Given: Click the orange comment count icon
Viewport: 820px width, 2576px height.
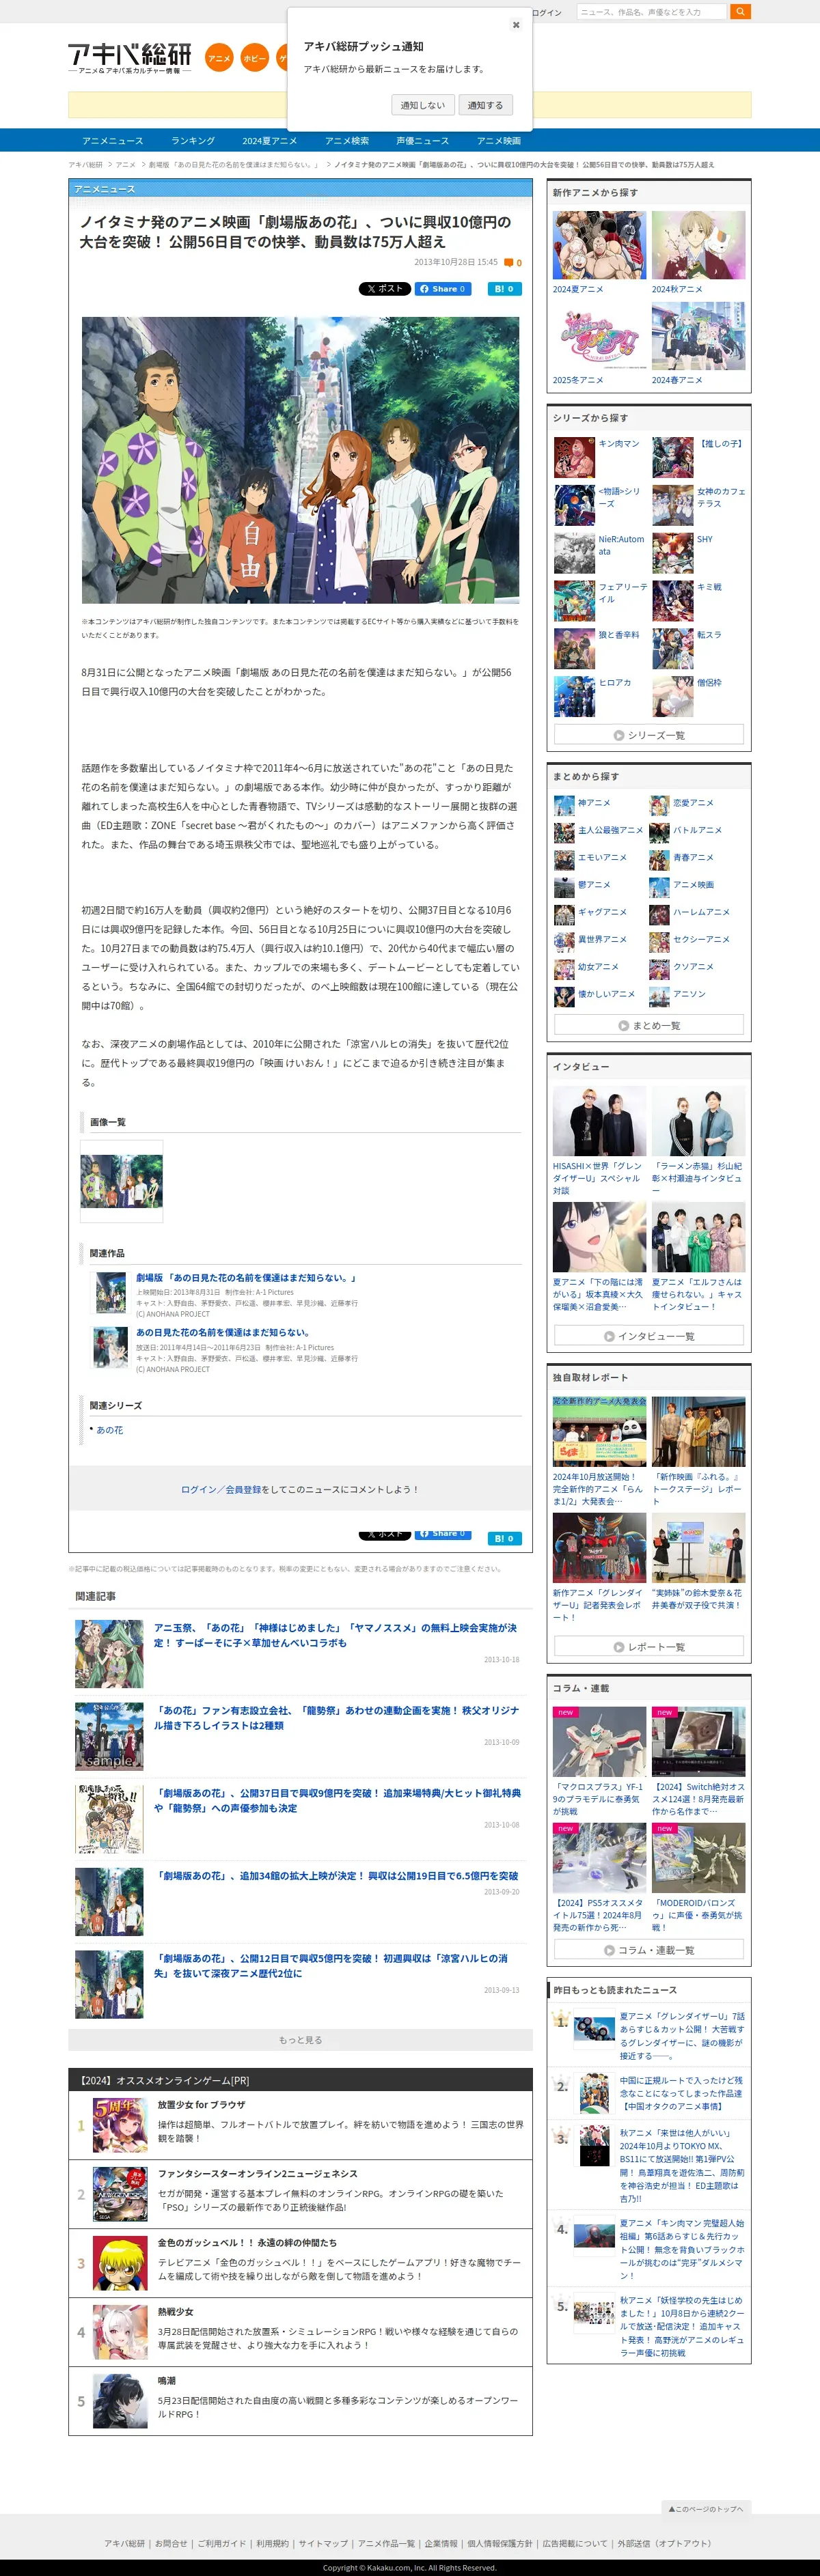Looking at the screenshot, I should coord(509,263).
